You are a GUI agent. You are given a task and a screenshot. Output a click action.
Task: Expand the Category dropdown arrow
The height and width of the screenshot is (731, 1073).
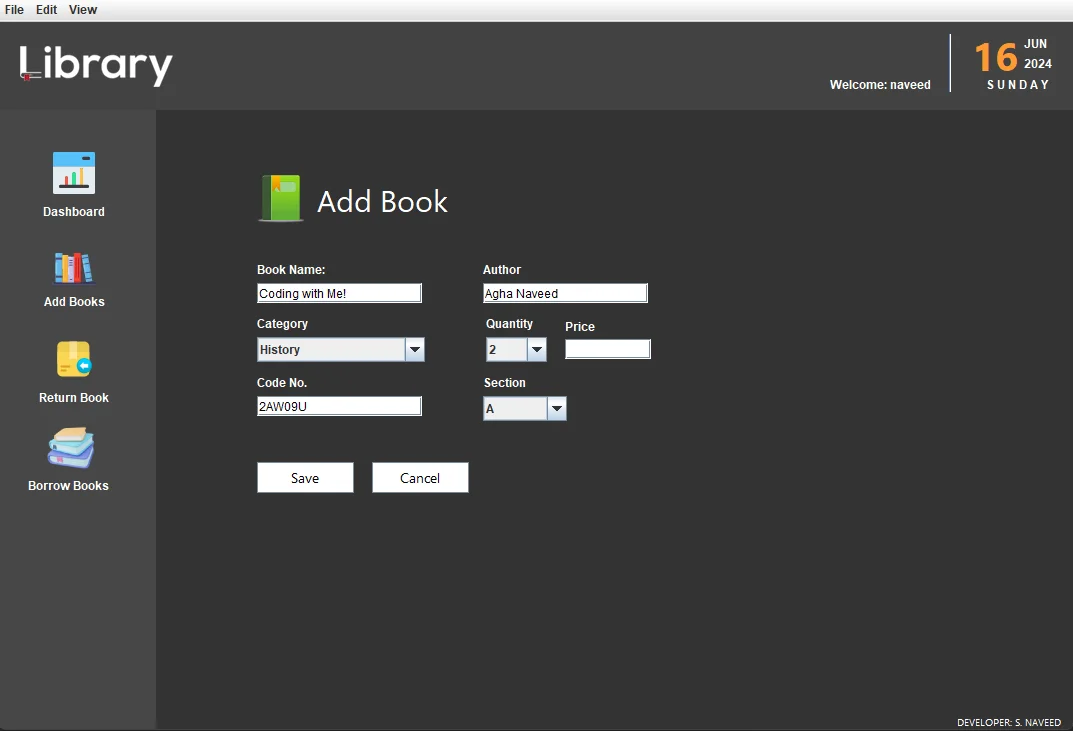pos(415,350)
